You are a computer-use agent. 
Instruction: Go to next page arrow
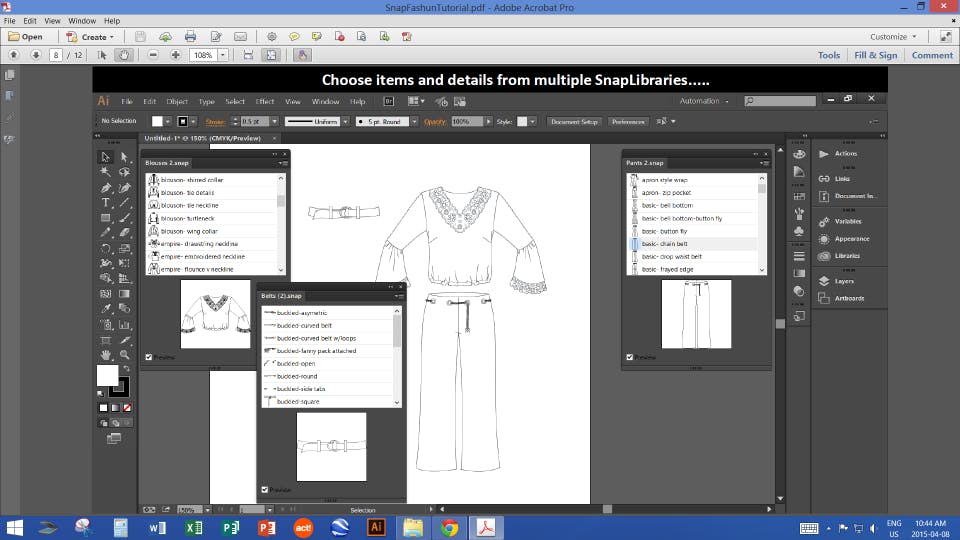(x=36, y=55)
